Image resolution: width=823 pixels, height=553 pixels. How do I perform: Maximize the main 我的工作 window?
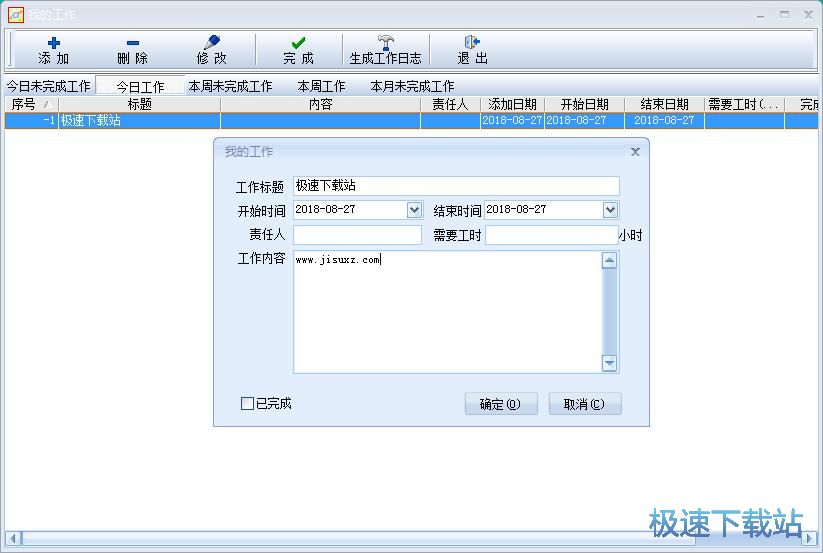pos(784,15)
